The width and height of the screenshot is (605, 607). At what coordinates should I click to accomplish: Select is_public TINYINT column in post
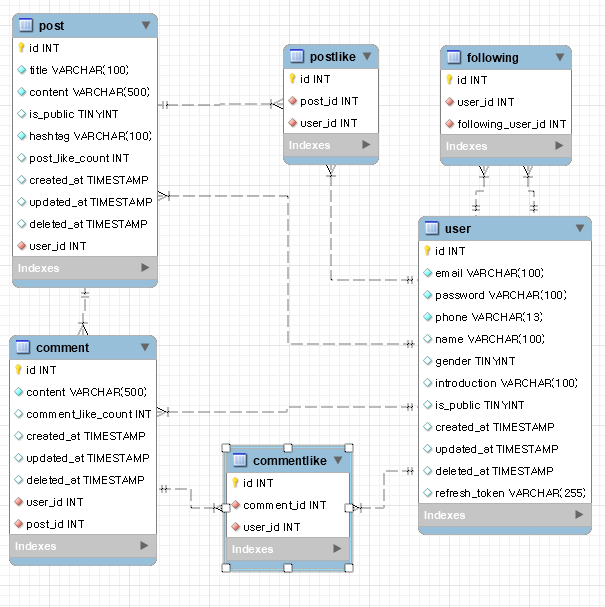[x=85, y=114]
